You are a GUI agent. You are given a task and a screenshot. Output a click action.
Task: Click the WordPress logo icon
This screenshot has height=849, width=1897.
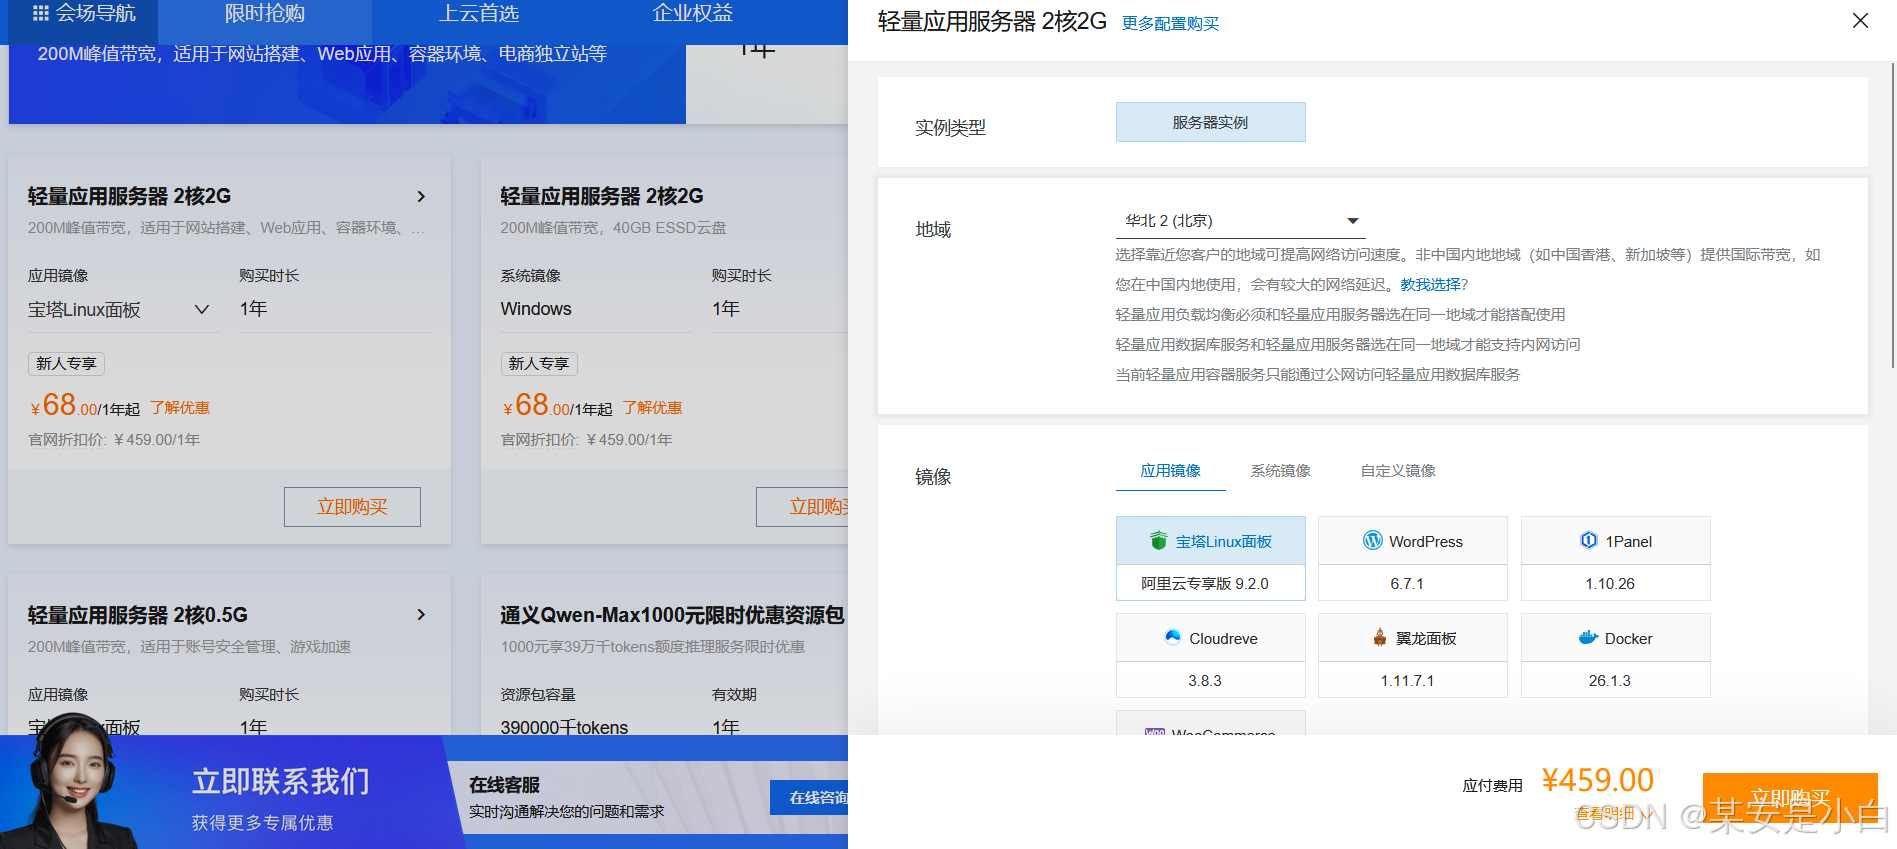tap(1373, 541)
